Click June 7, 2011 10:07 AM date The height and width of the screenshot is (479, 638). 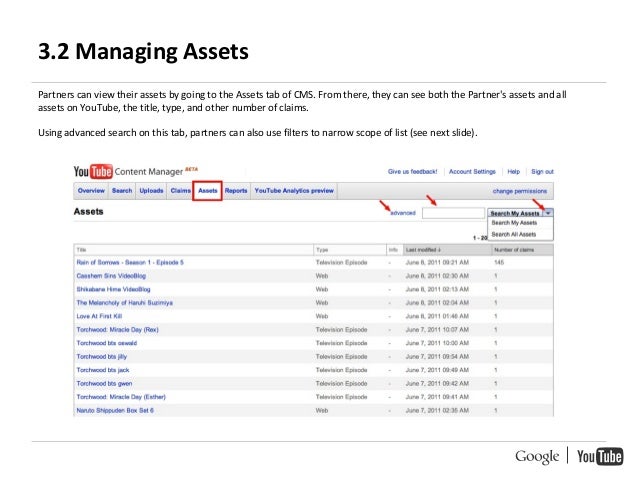click(x=437, y=330)
